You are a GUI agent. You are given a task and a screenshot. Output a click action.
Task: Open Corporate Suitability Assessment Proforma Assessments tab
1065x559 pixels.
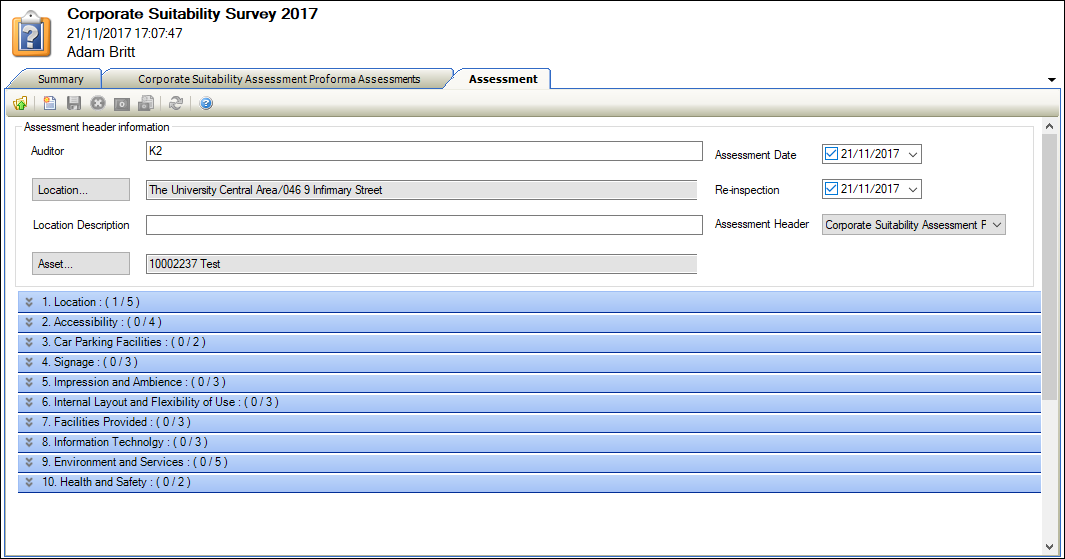coord(279,79)
